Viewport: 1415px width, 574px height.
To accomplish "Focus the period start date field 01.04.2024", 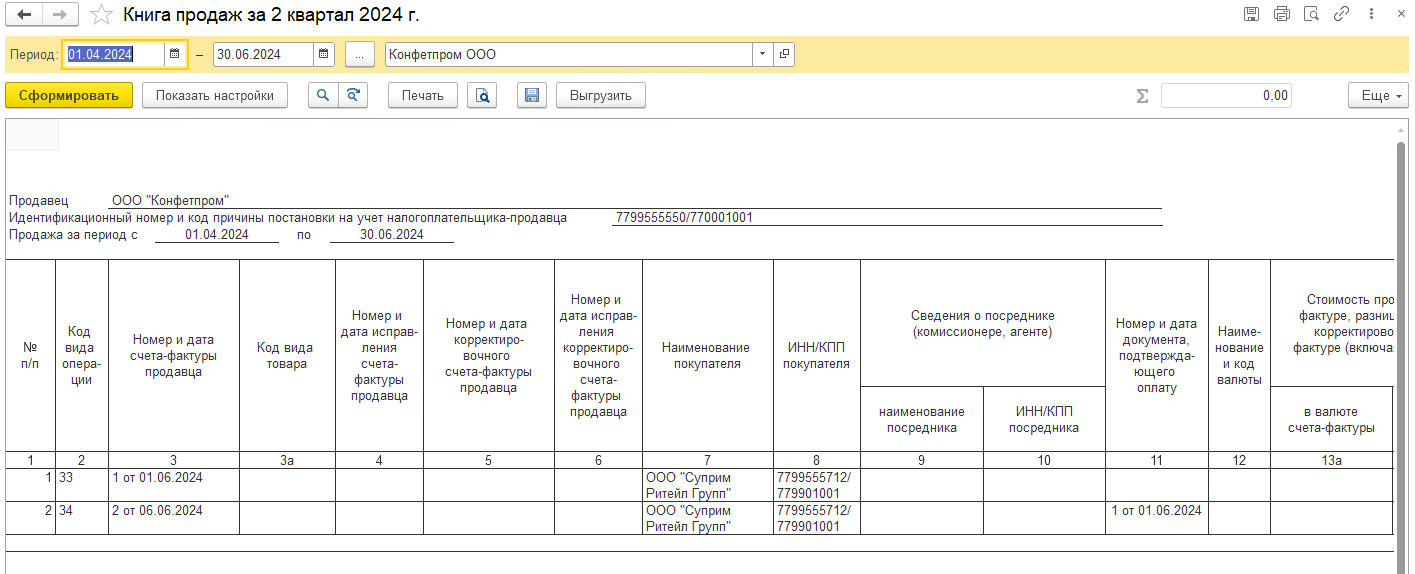I will 114,54.
